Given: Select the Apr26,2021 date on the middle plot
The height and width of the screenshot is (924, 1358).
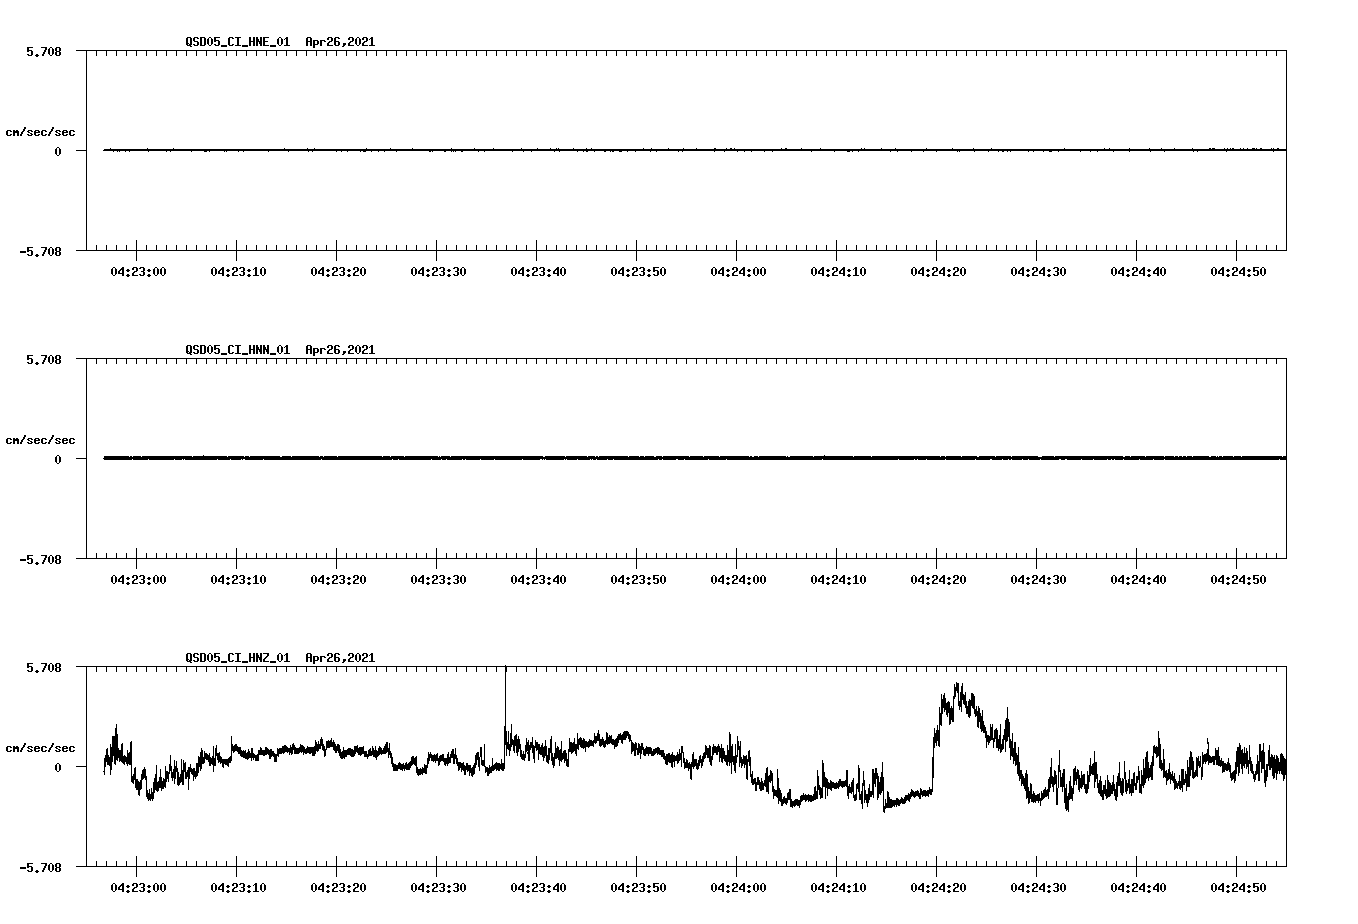Looking at the screenshot, I should coord(339,350).
